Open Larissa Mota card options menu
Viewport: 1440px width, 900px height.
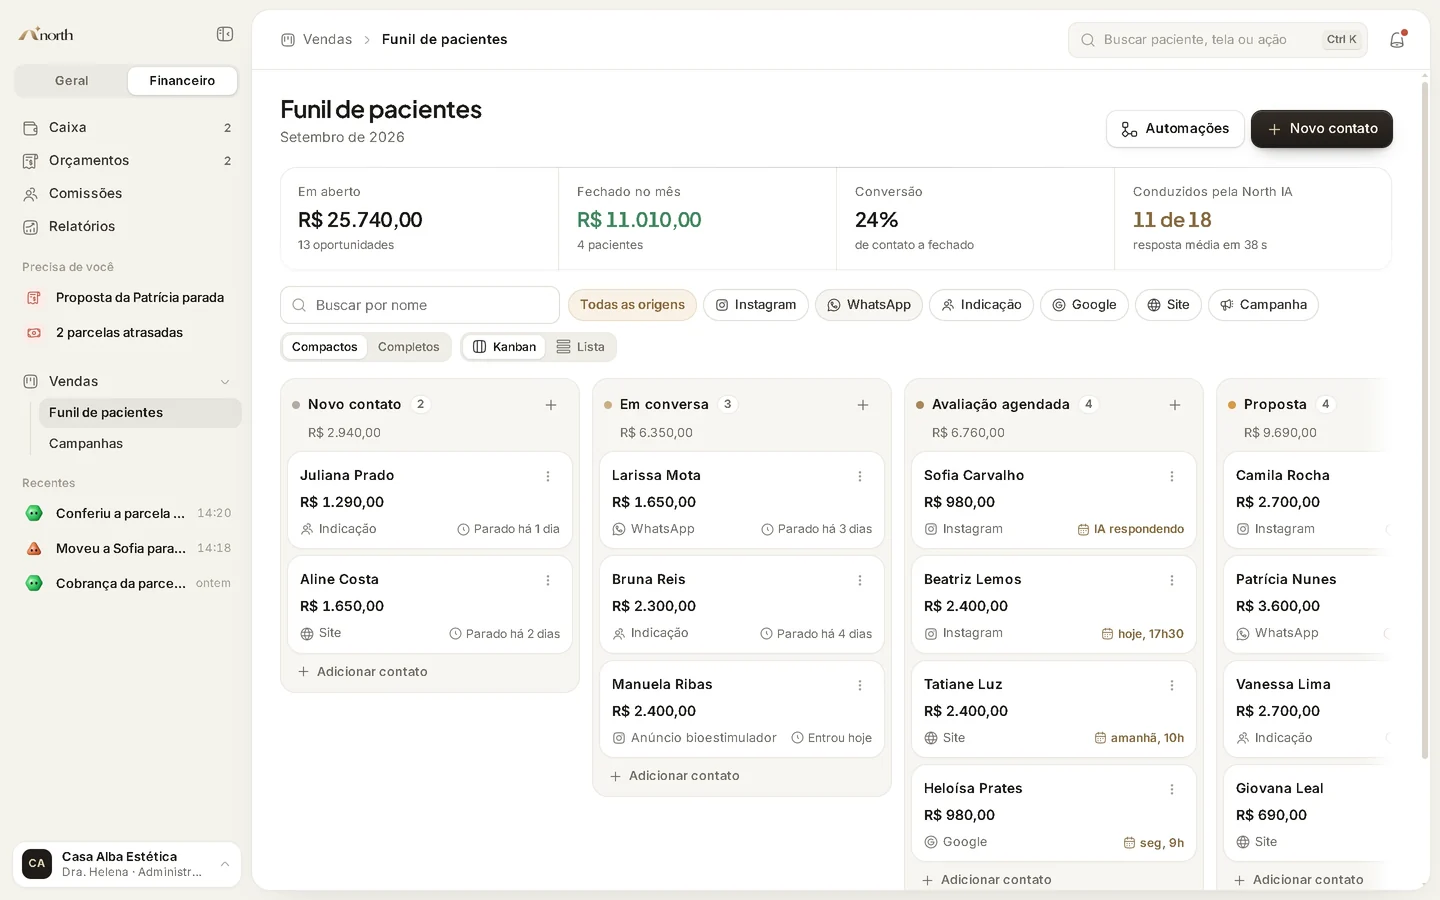(x=860, y=476)
